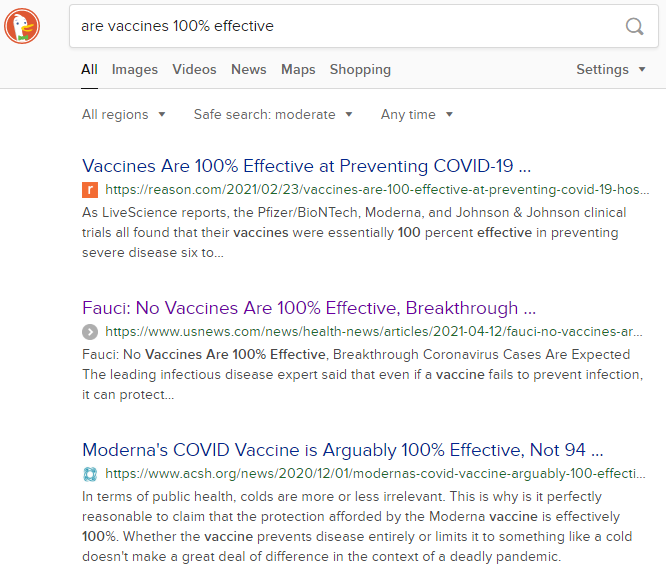
Task: Focus the search box containing the query
Action: [364, 26]
